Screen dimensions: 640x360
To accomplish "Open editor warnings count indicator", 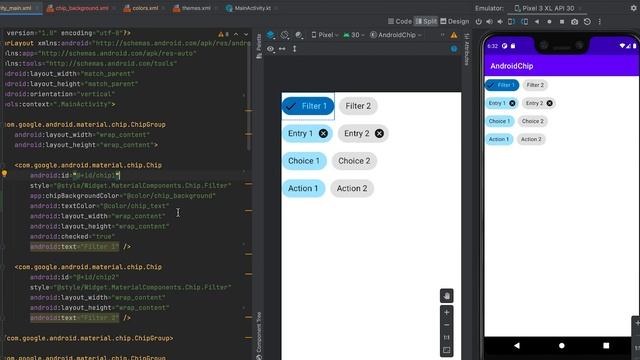I will tap(223, 34).
